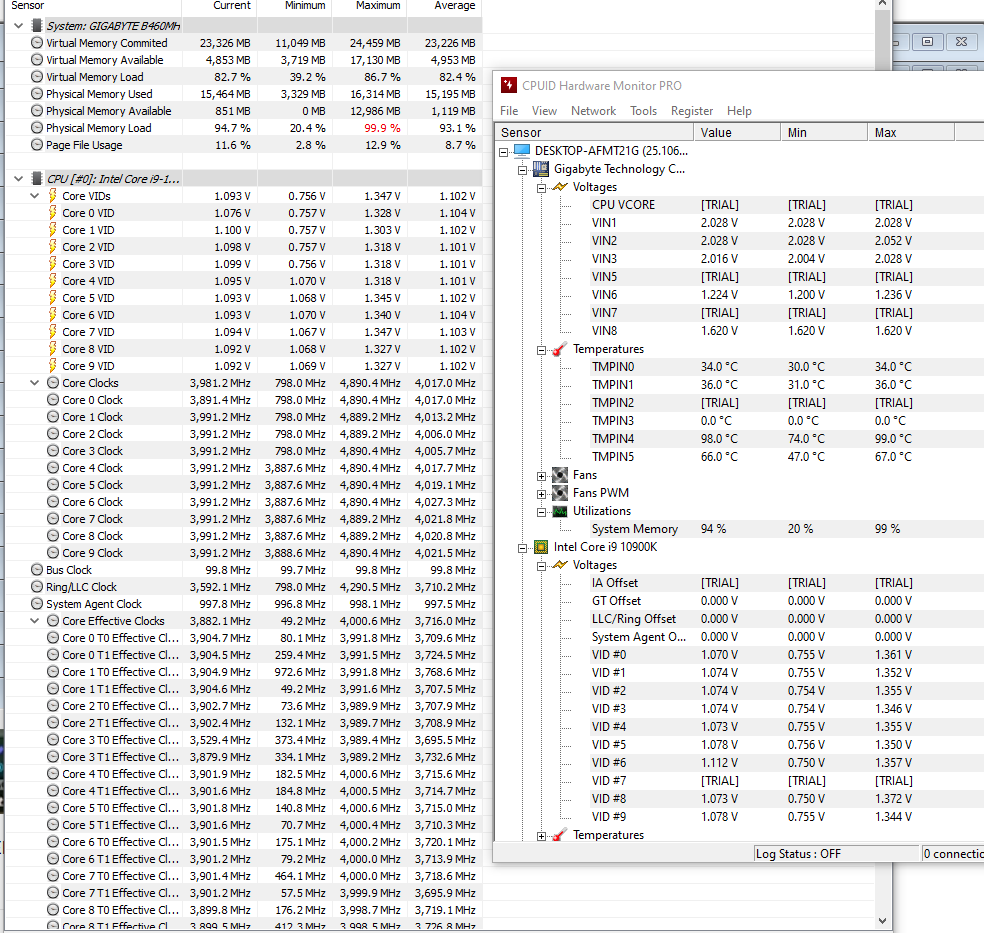Collapse the Utilizations node
This screenshot has width=984, height=933.
point(542,513)
